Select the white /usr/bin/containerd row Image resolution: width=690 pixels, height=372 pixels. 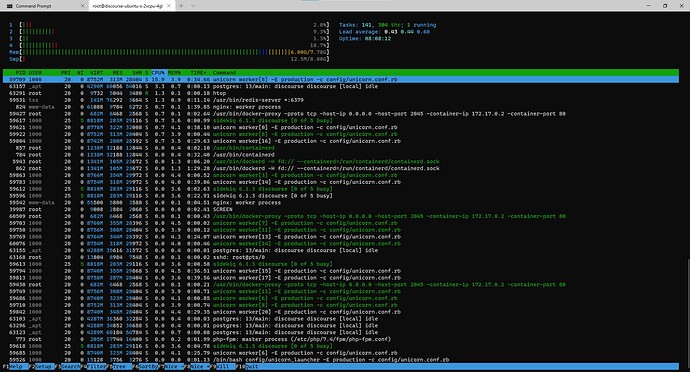click(x=341, y=155)
